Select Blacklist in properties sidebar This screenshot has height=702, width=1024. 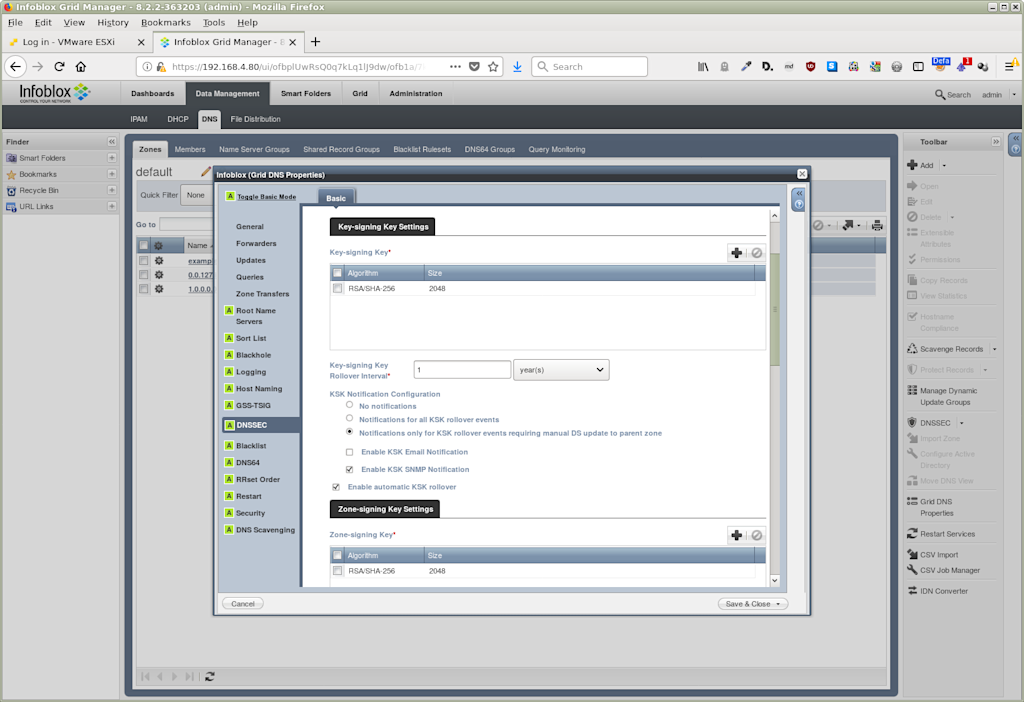pyautogui.click(x=251, y=446)
